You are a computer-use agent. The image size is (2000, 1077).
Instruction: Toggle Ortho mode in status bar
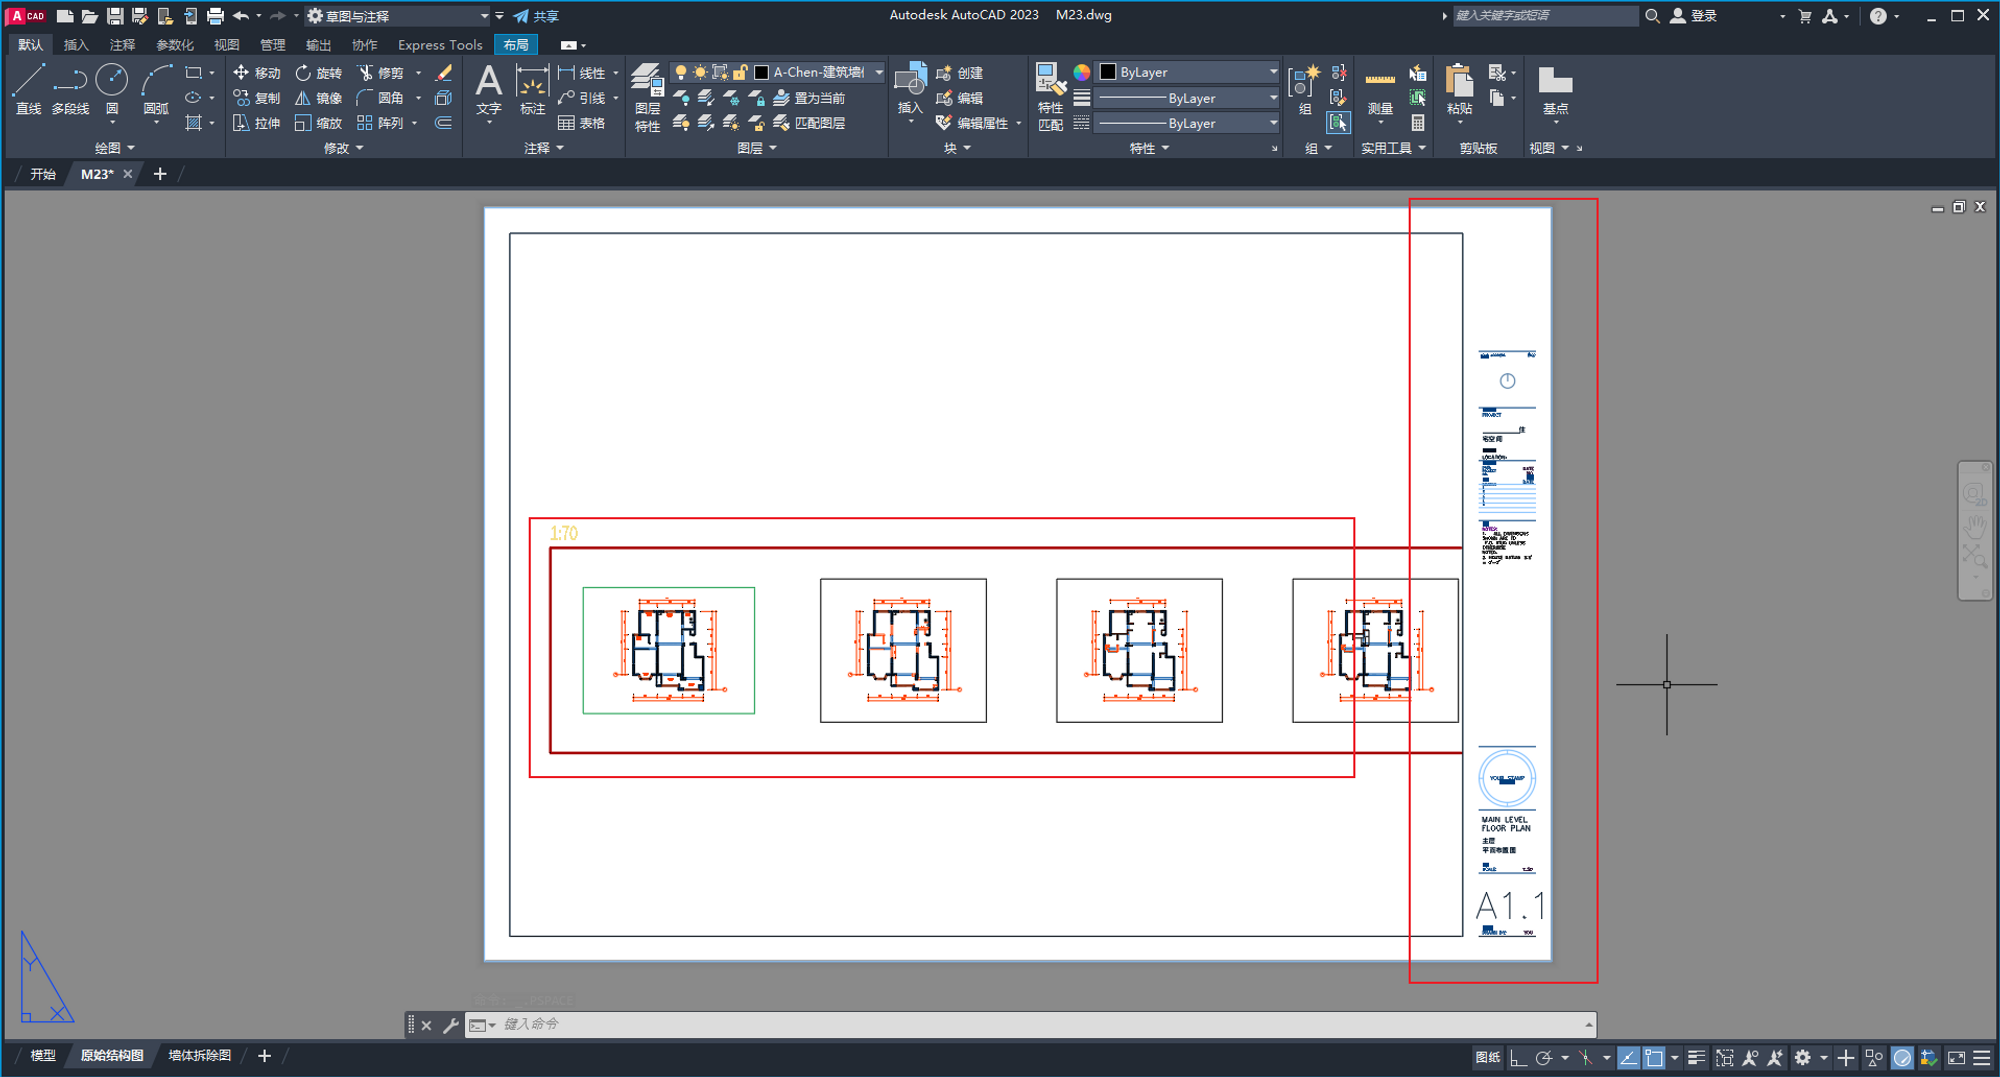click(x=1518, y=1057)
